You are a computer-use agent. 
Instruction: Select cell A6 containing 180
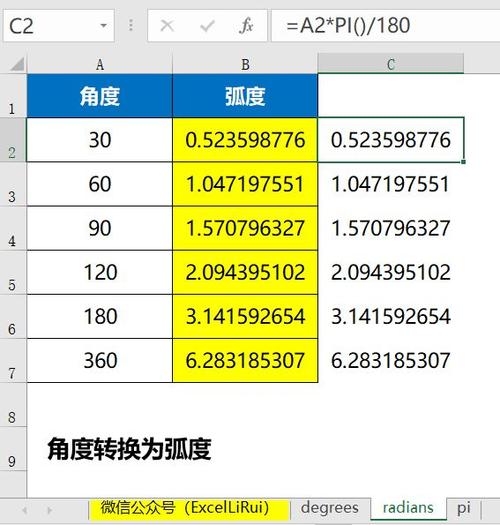(100, 316)
